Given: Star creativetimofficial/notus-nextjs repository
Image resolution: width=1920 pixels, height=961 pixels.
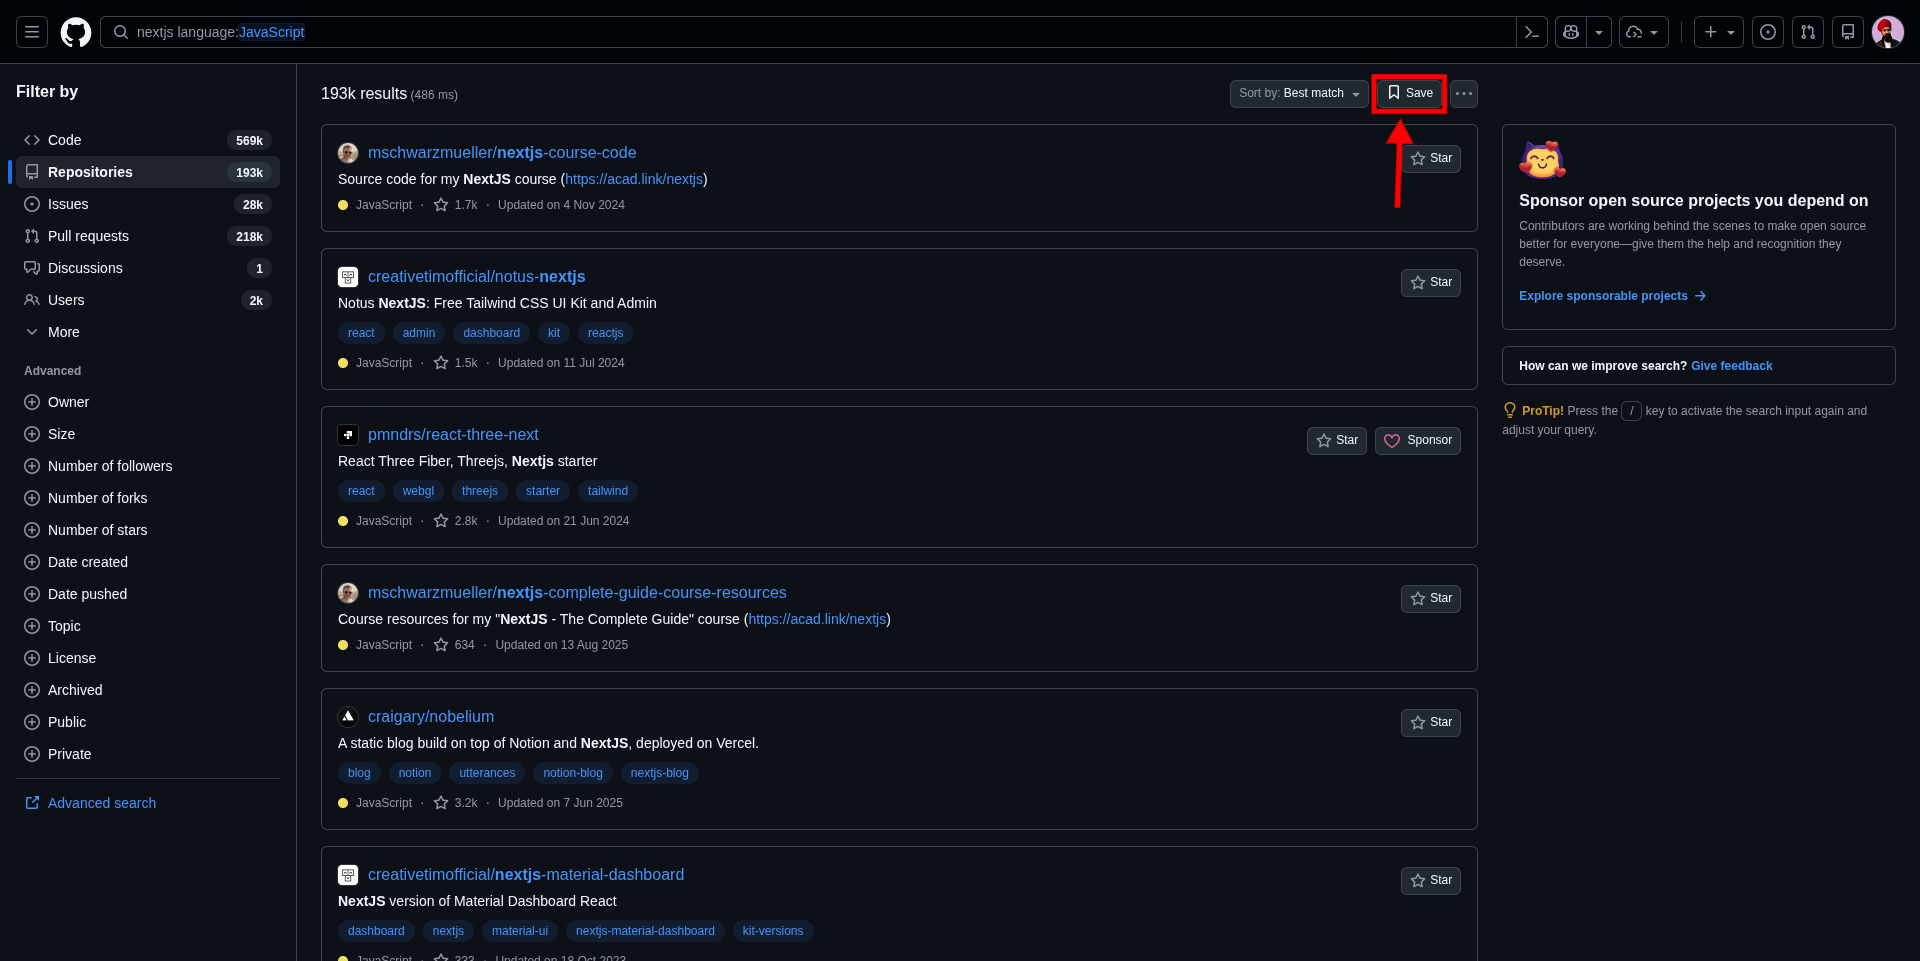Looking at the screenshot, I should [x=1431, y=283].
